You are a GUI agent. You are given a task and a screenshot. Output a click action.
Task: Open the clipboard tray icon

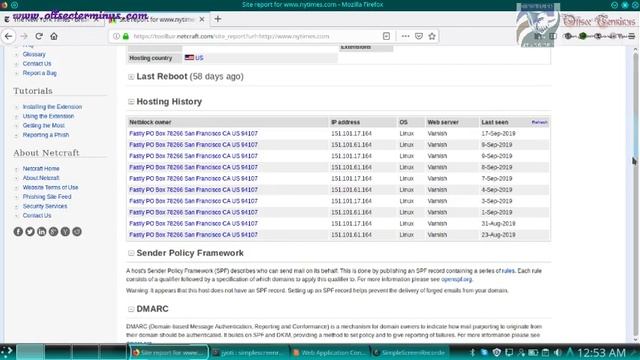point(545,352)
